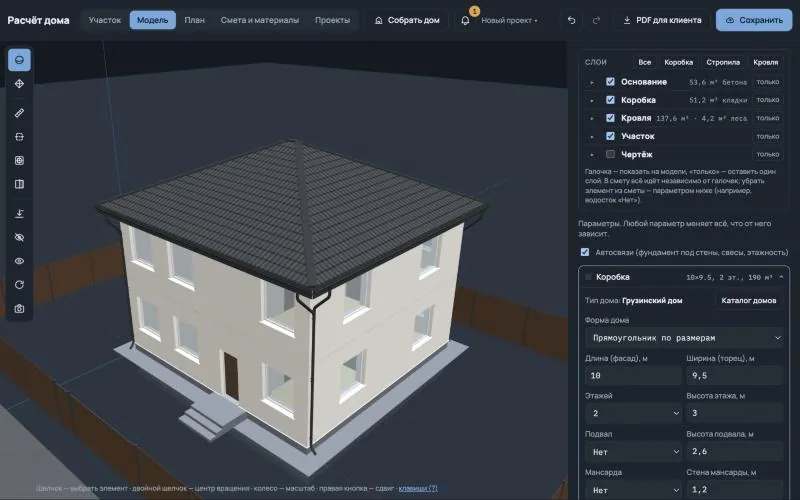
Task: Select the orbit view tool in left toolbar
Action: point(19,60)
